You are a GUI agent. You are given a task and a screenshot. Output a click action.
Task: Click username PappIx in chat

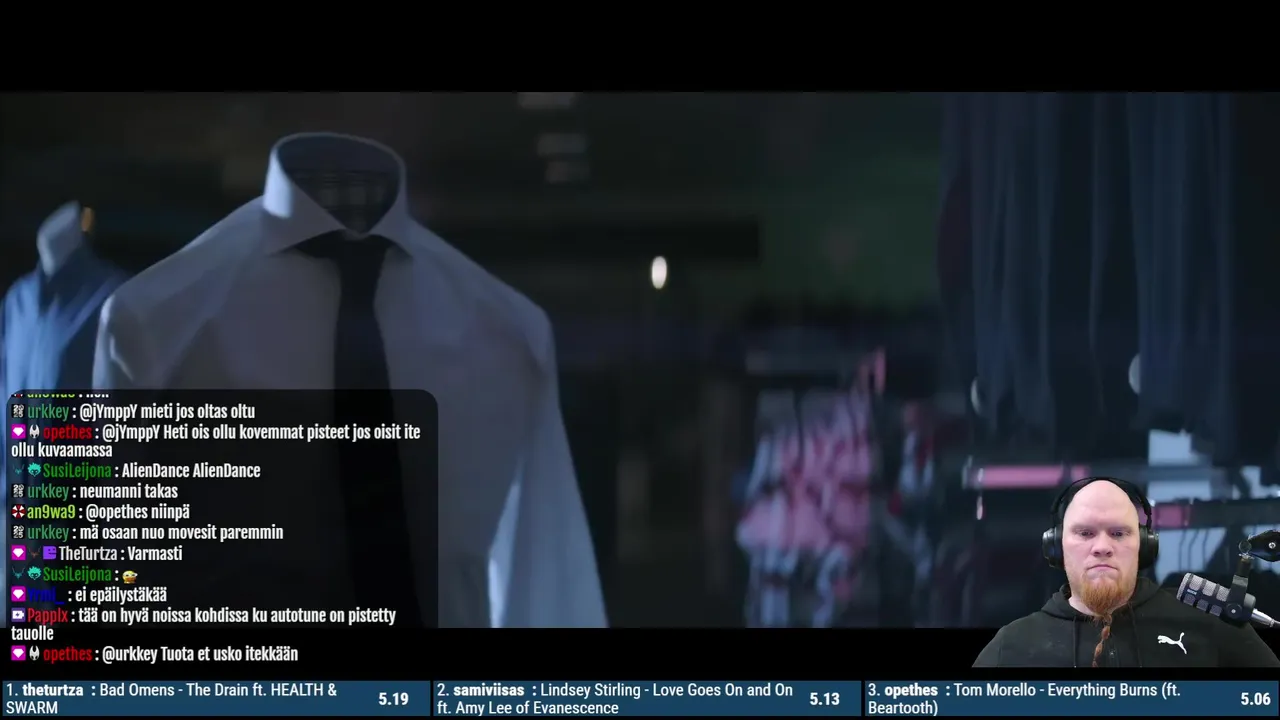pyautogui.click(x=47, y=615)
